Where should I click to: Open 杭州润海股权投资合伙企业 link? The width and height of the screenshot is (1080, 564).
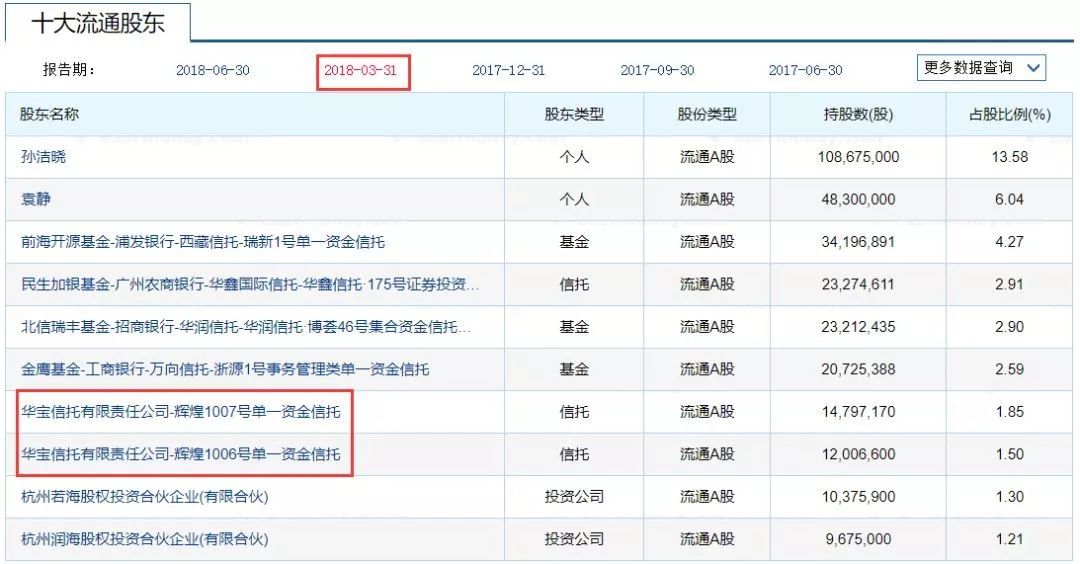tap(145, 539)
